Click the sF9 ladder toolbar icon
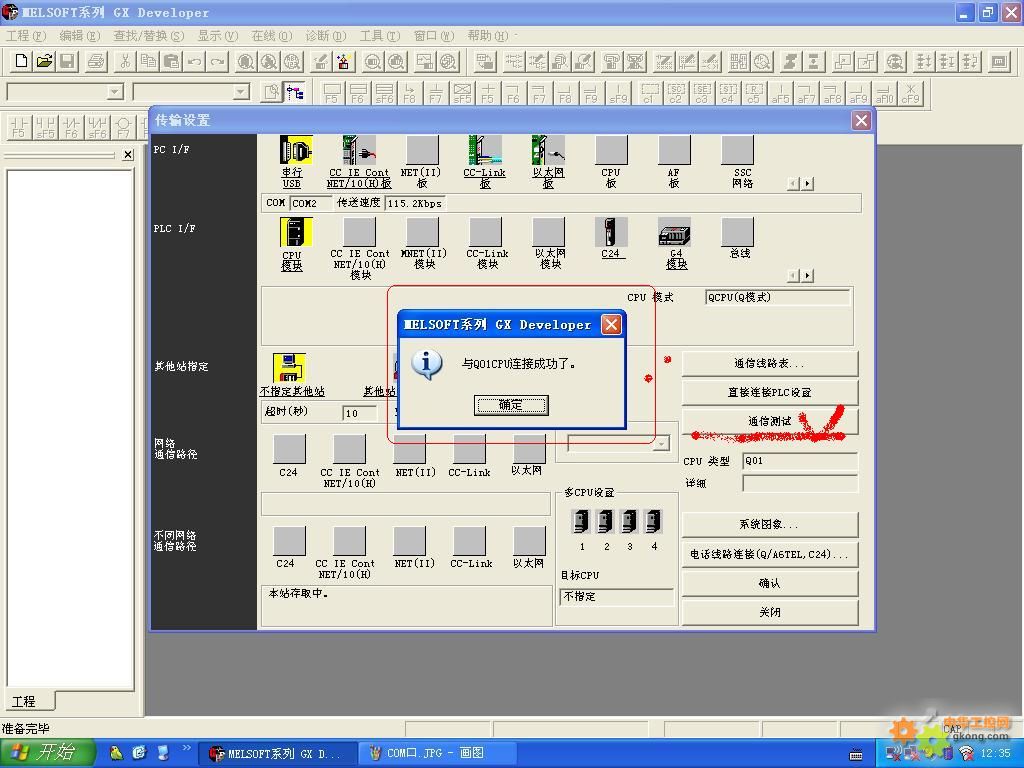Image resolution: width=1024 pixels, height=768 pixels. [618, 93]
